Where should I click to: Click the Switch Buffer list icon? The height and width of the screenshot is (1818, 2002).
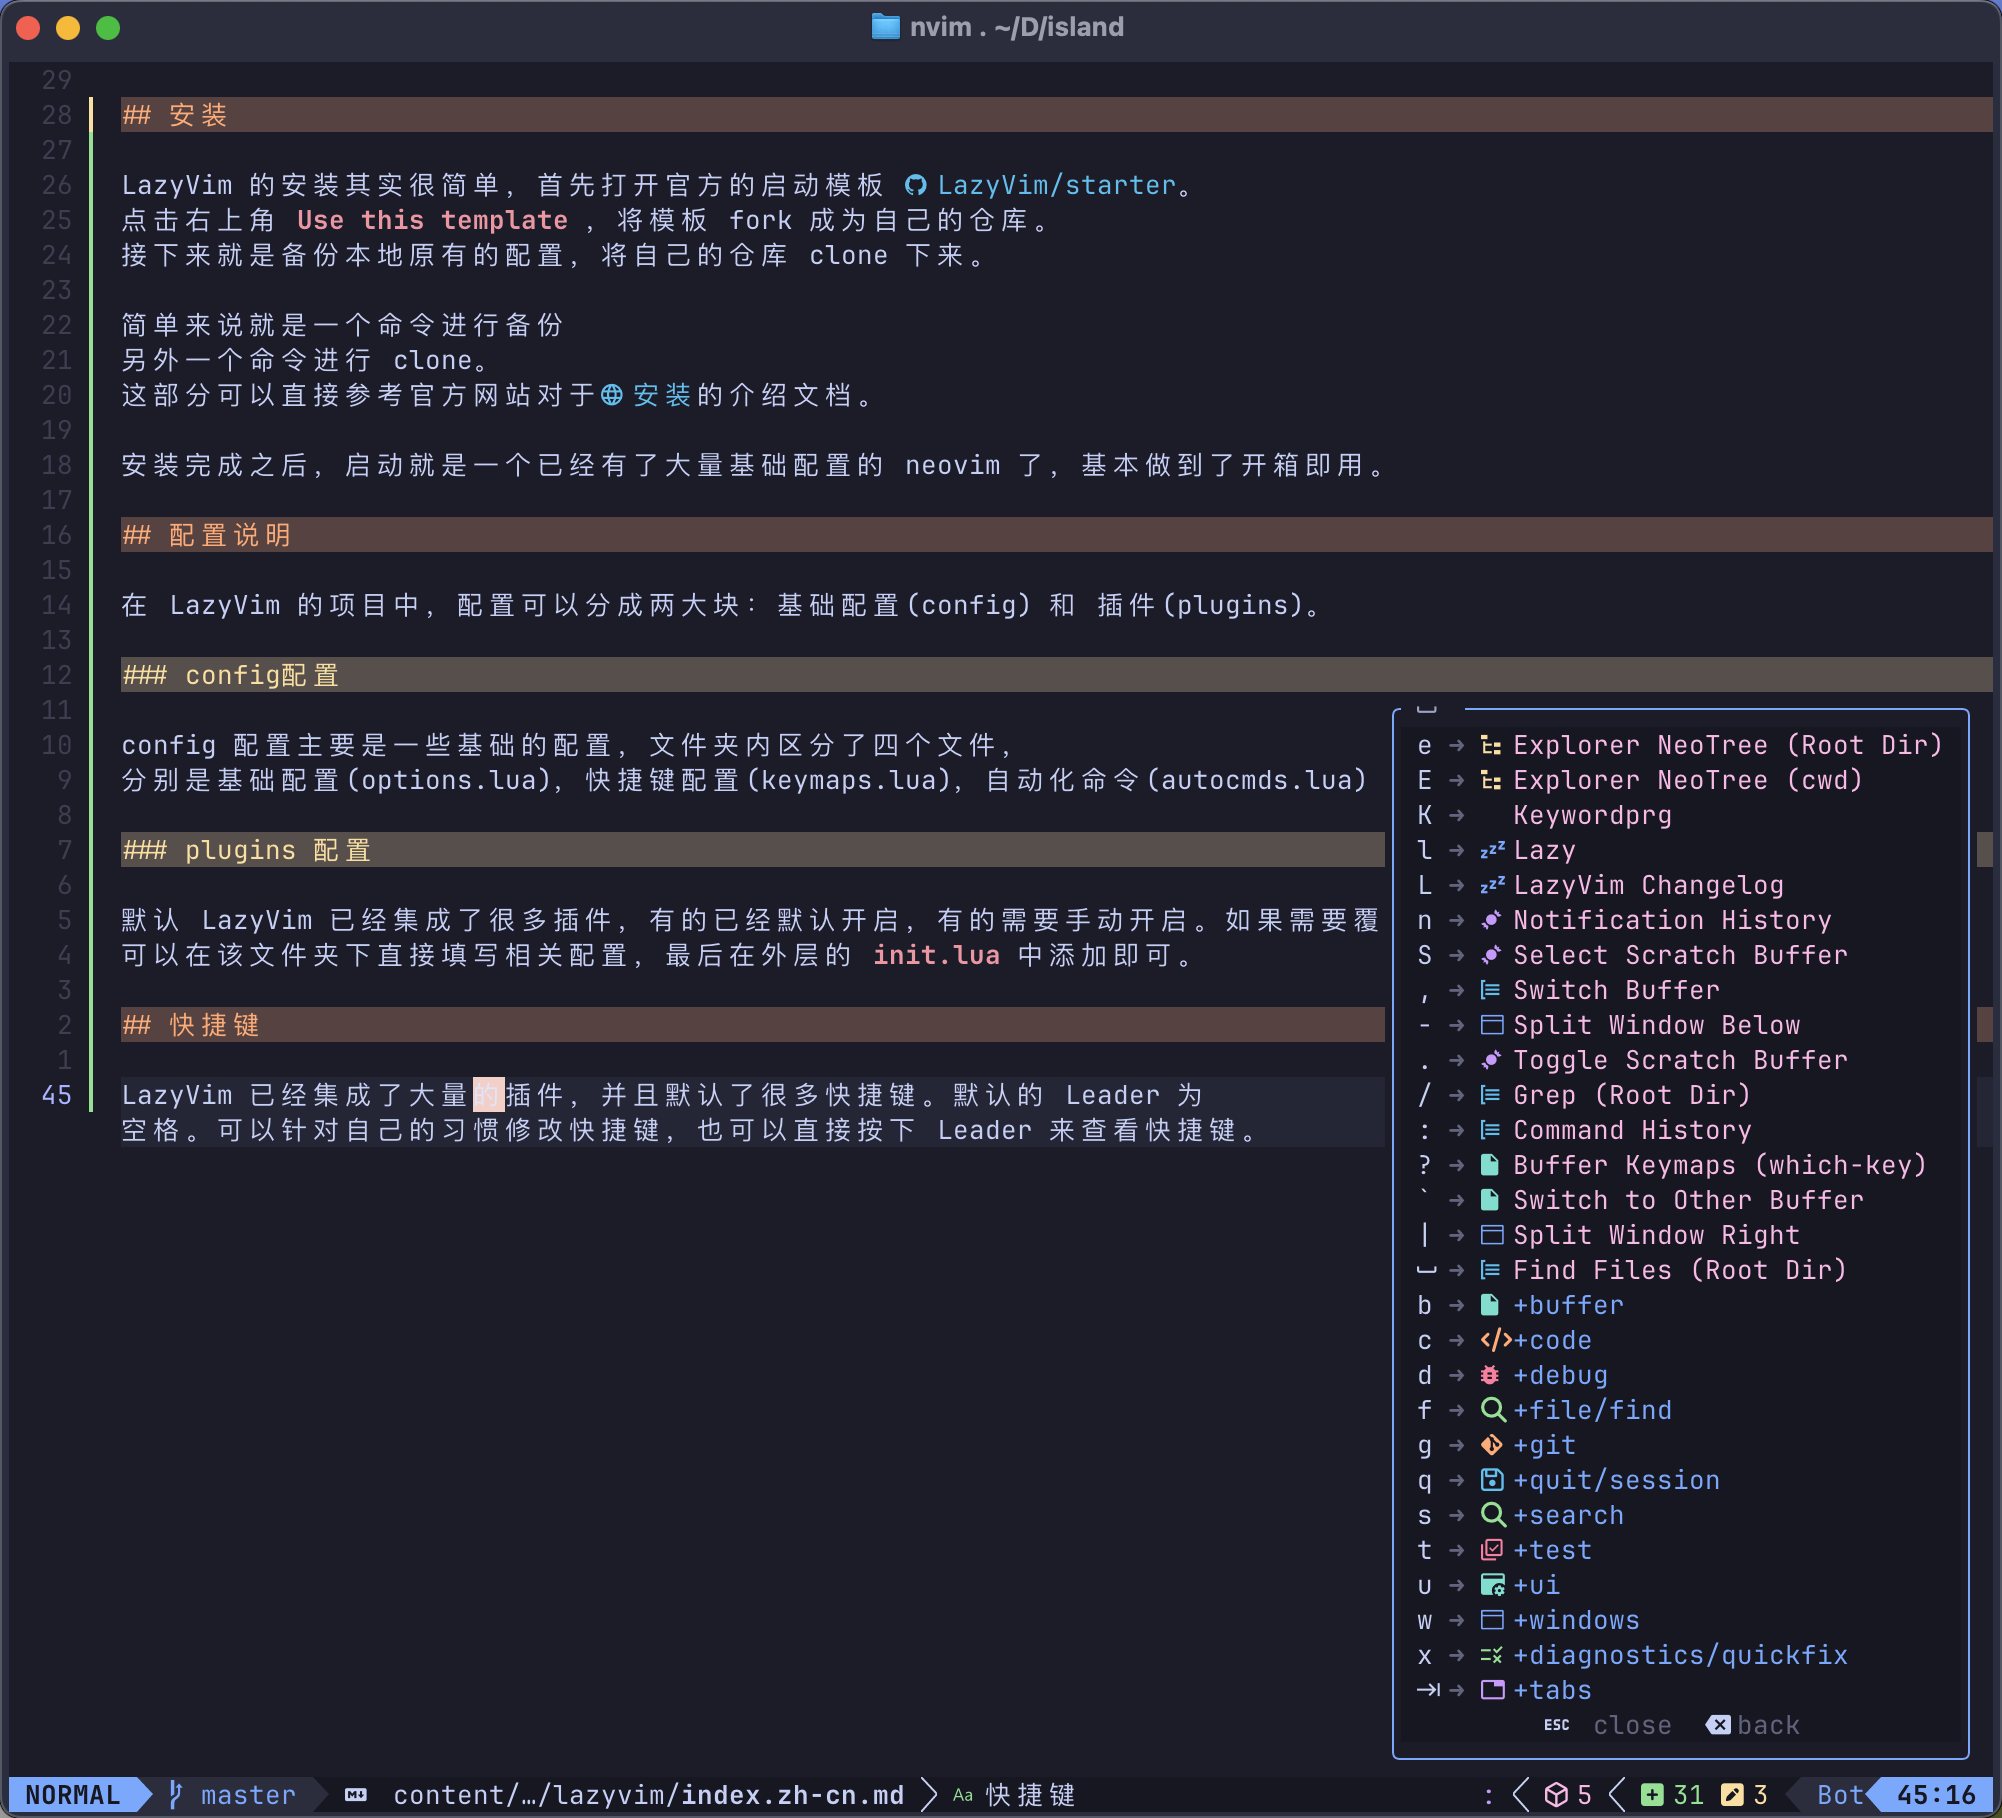point(1491,990)
